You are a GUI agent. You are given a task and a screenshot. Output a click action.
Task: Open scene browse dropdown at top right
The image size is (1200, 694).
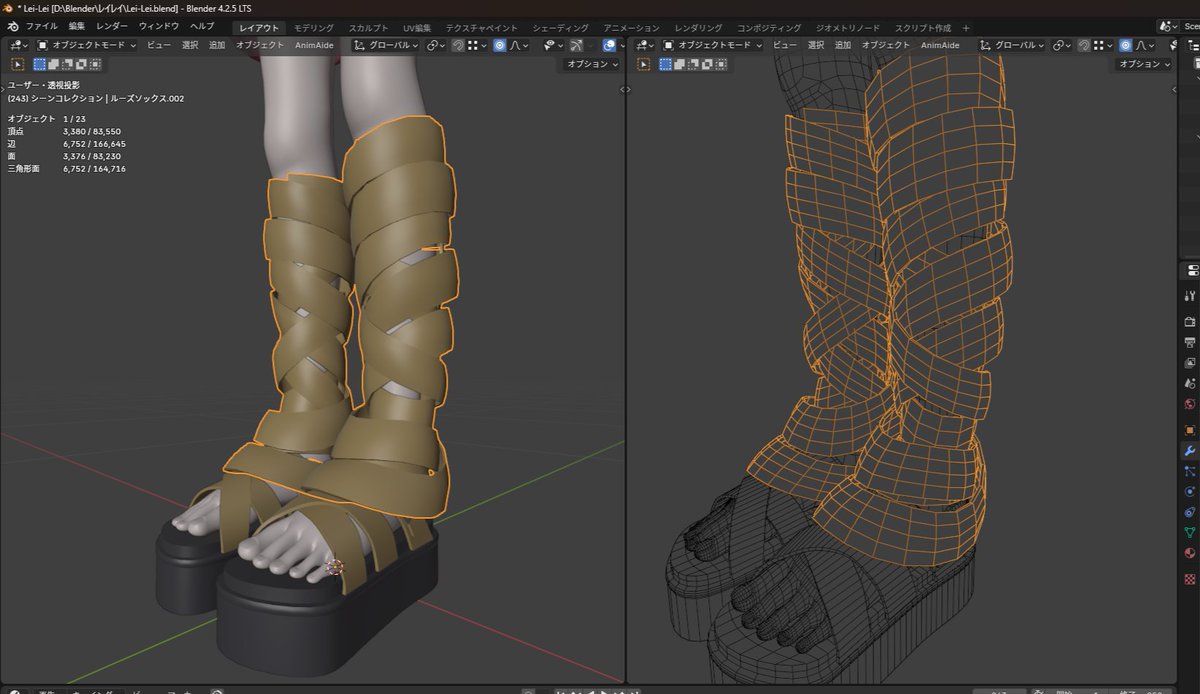click(x=1168, y=26)
